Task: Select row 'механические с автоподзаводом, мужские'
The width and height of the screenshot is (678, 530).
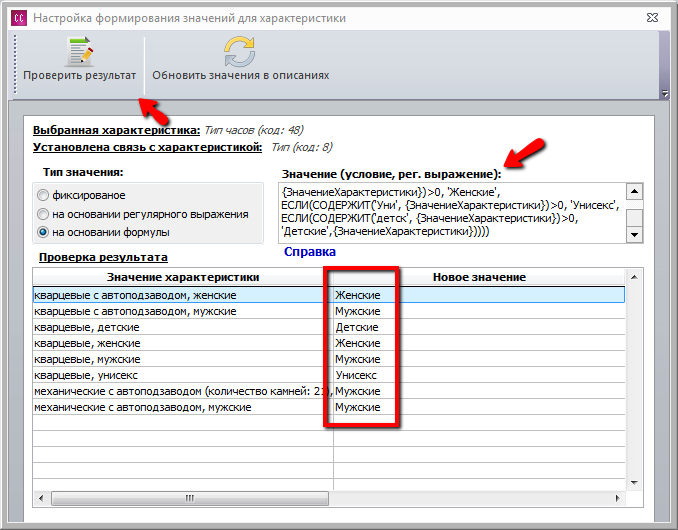Action: 329,407
